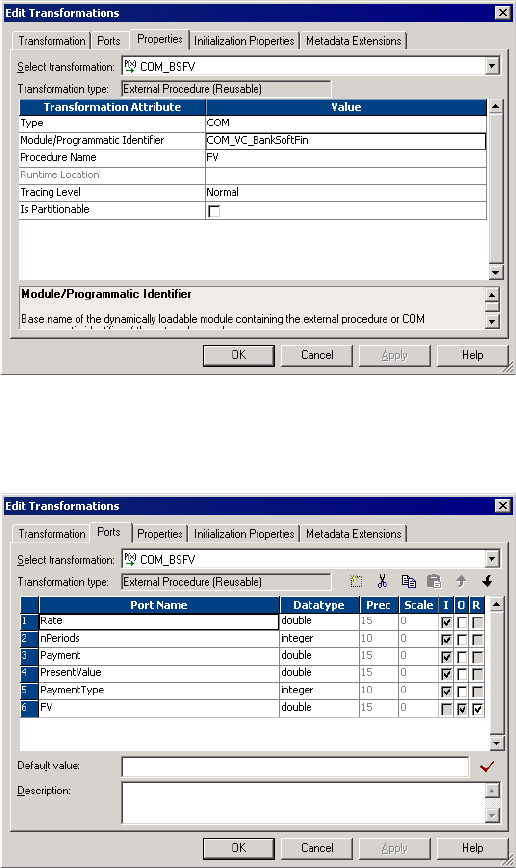Click the Port Name column header
Viewport: 516px width, 868px height.
coord(159,605)
